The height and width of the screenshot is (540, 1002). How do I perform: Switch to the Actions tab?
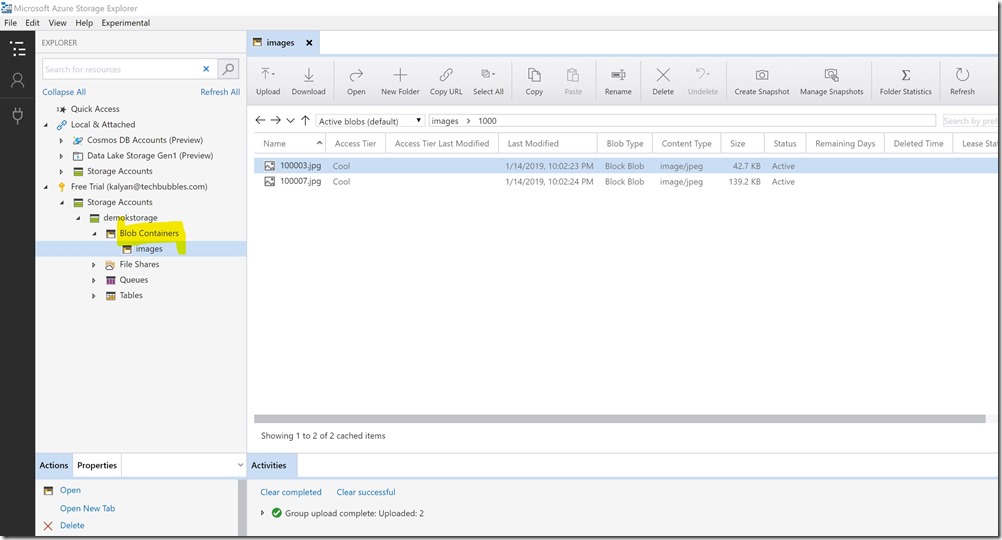coord(54,465)
